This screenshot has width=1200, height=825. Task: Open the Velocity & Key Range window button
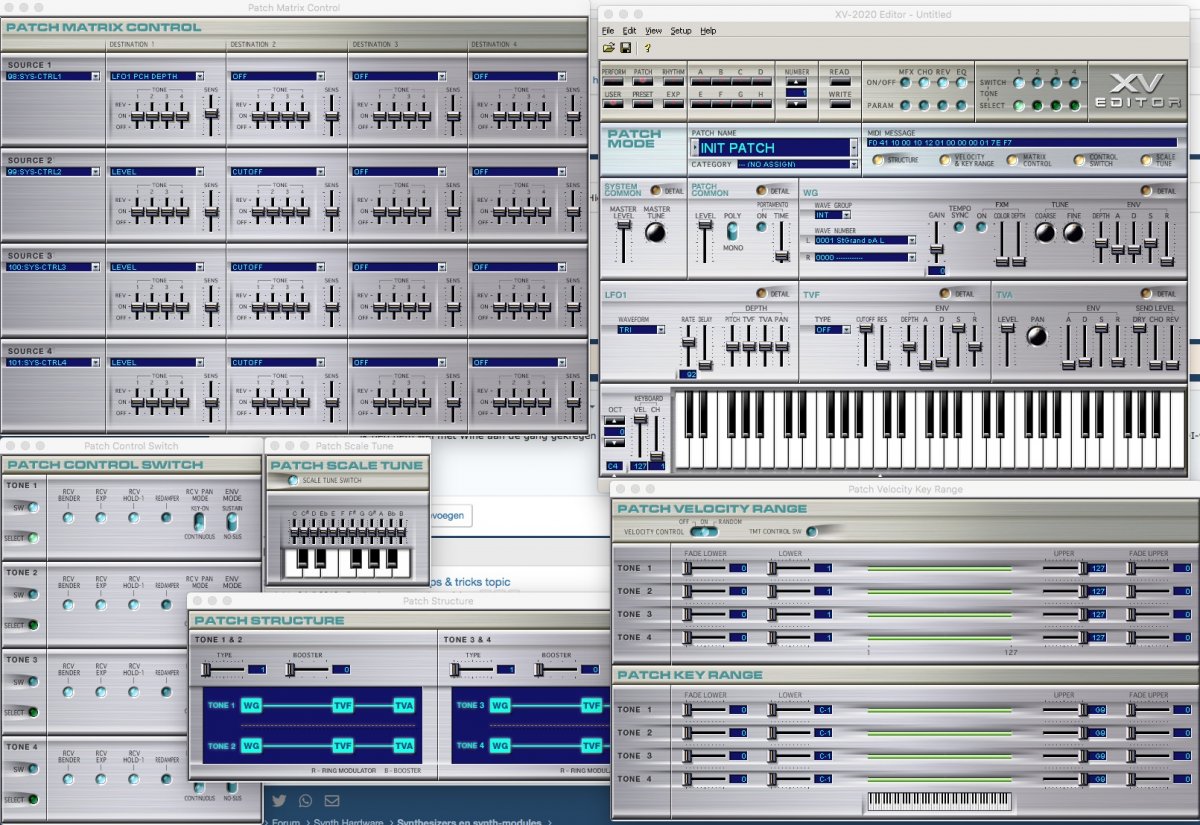[x=946, y=159]
